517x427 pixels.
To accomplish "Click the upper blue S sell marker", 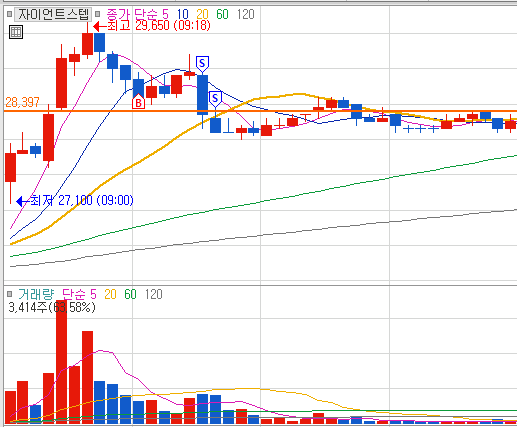I will coord(202,64).
